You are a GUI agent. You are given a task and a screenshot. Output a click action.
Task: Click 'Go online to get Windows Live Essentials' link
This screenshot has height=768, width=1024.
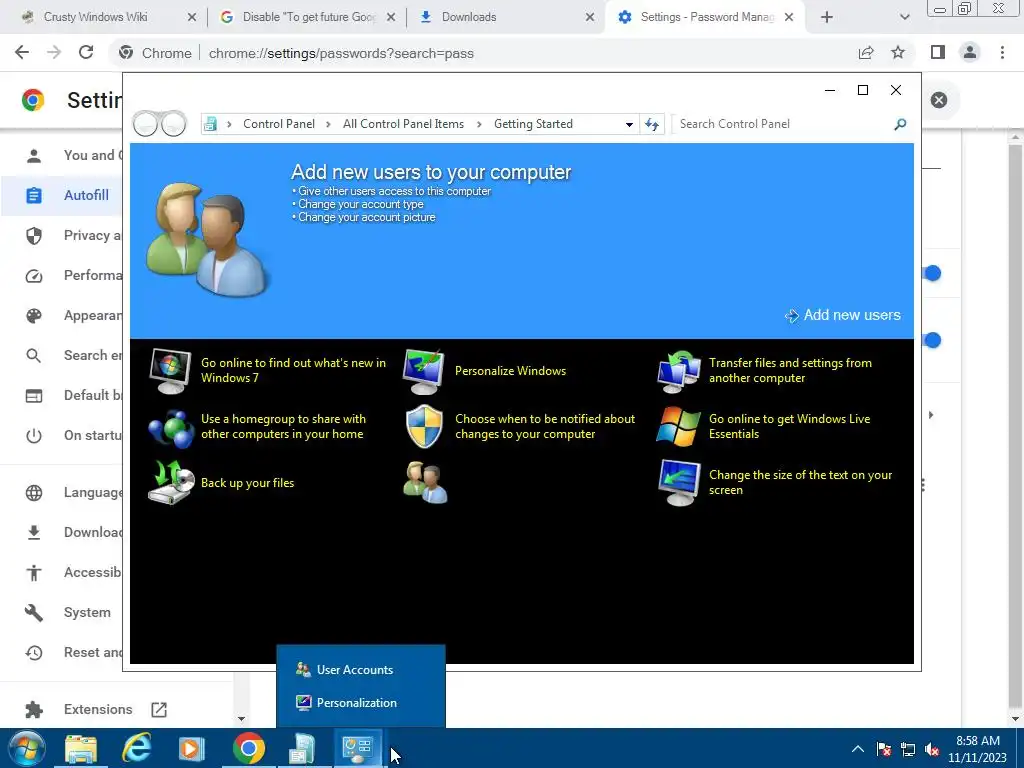click(x=789, y=426)
